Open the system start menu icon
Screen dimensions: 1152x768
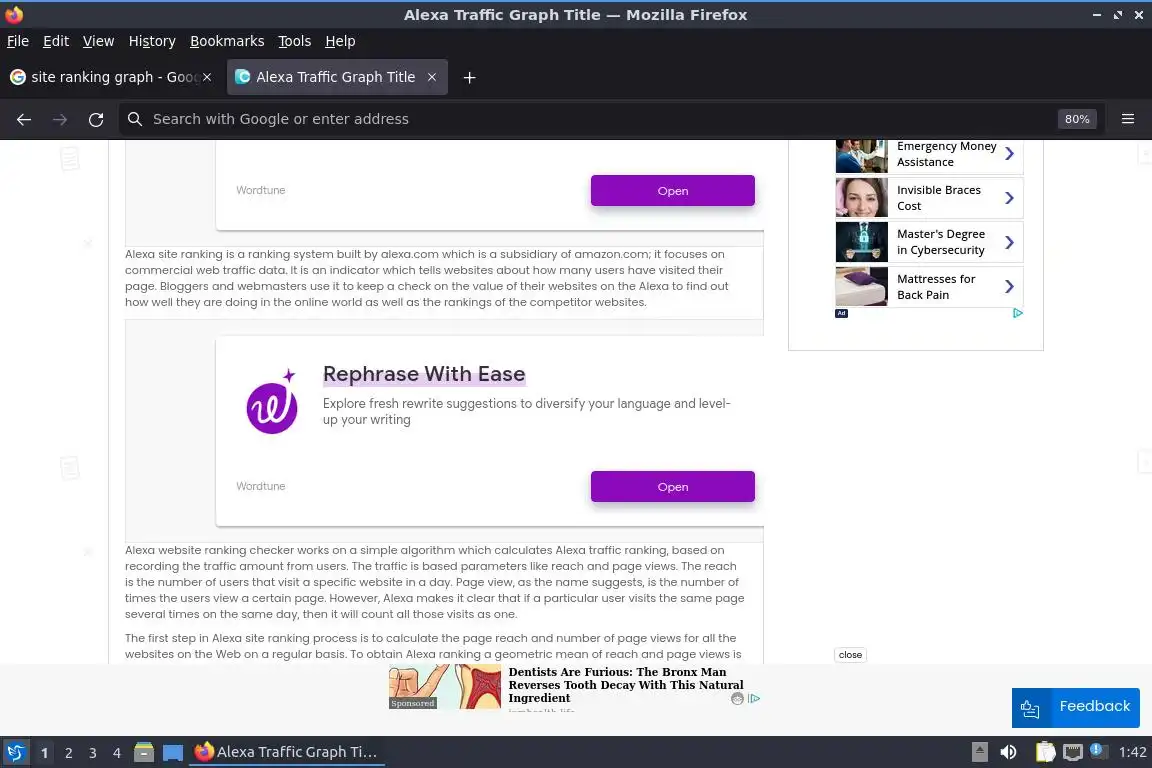tap(15, 752)
